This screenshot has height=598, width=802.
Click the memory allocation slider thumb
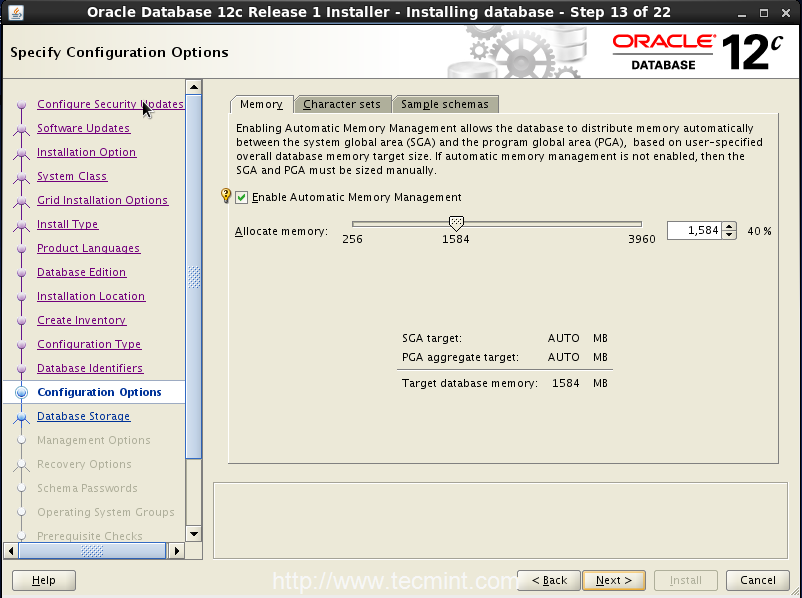456,224
